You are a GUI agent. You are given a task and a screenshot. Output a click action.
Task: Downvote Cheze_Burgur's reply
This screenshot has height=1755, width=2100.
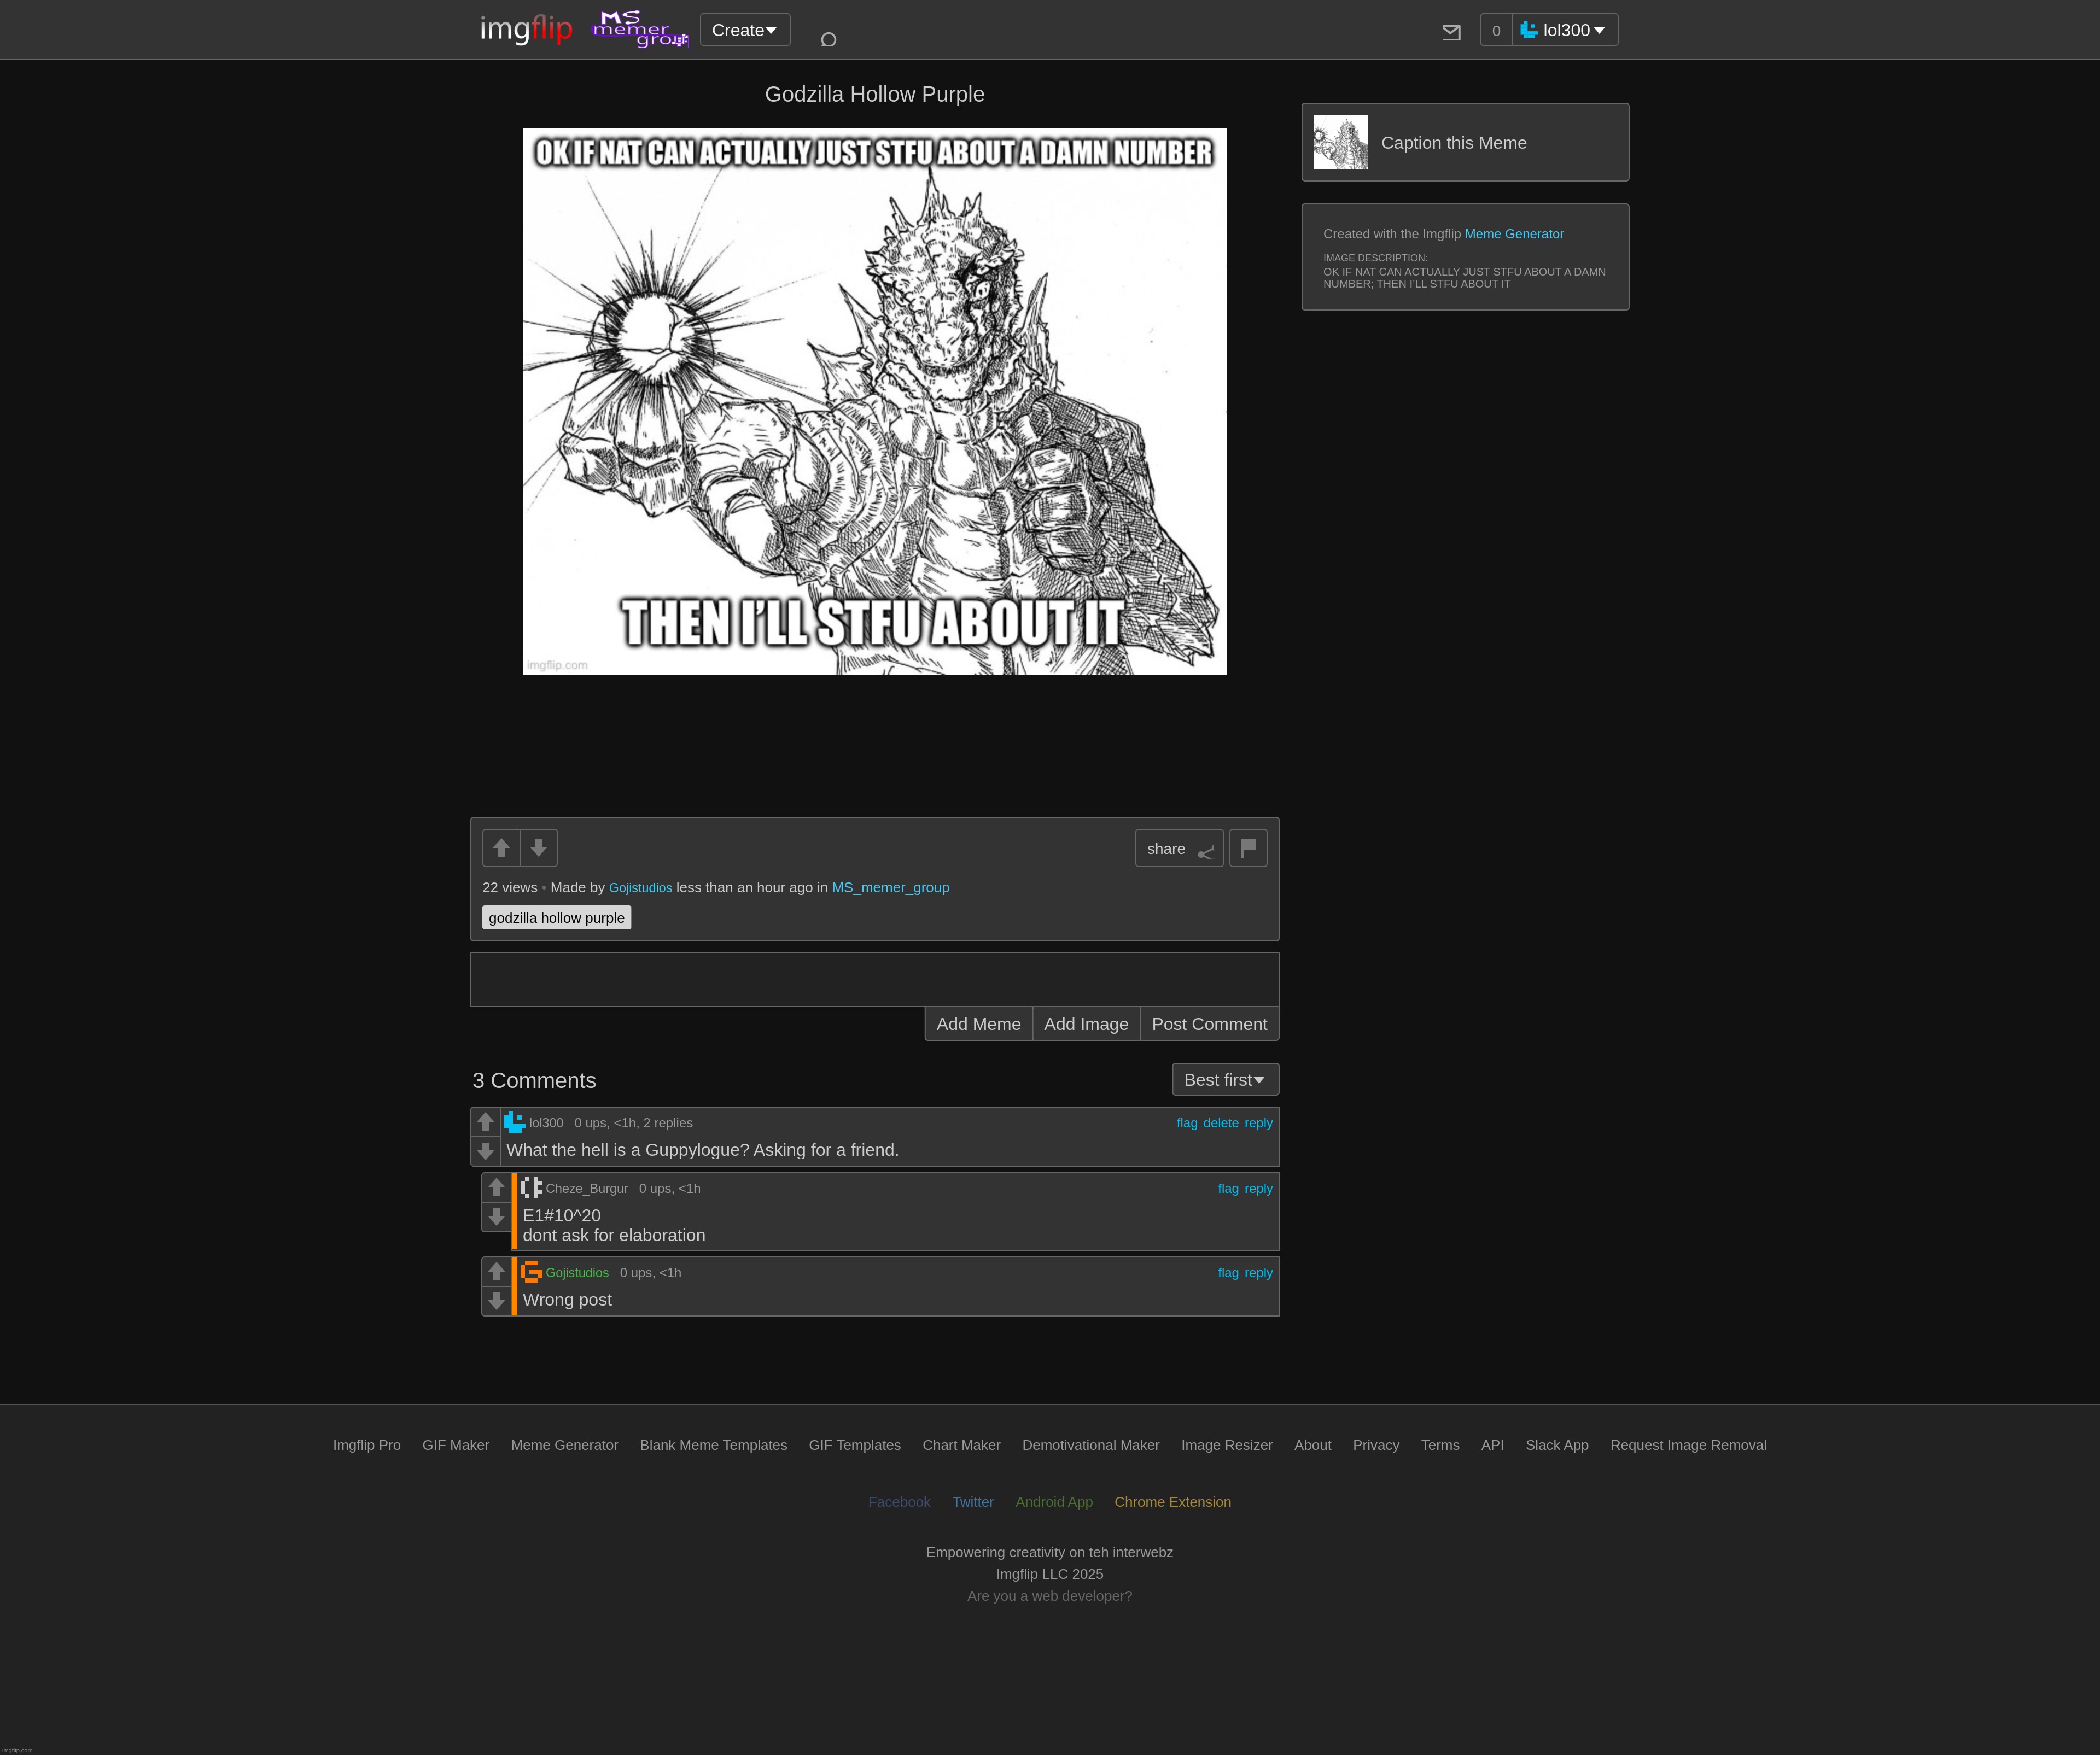[496, 1217]
